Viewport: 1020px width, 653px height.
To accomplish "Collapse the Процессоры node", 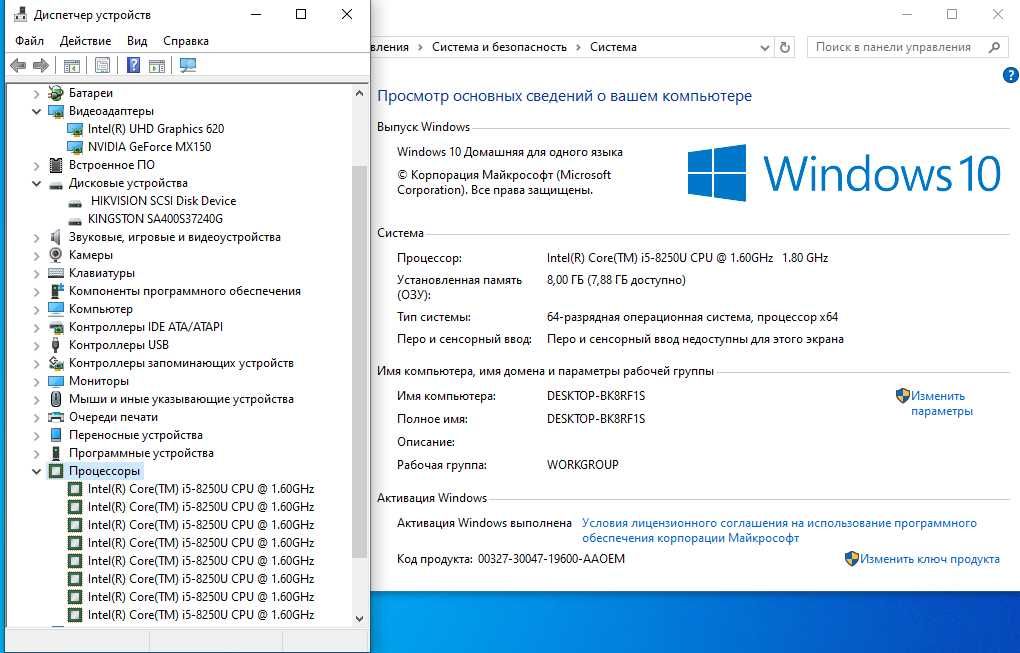I will (x=36, y=471).
